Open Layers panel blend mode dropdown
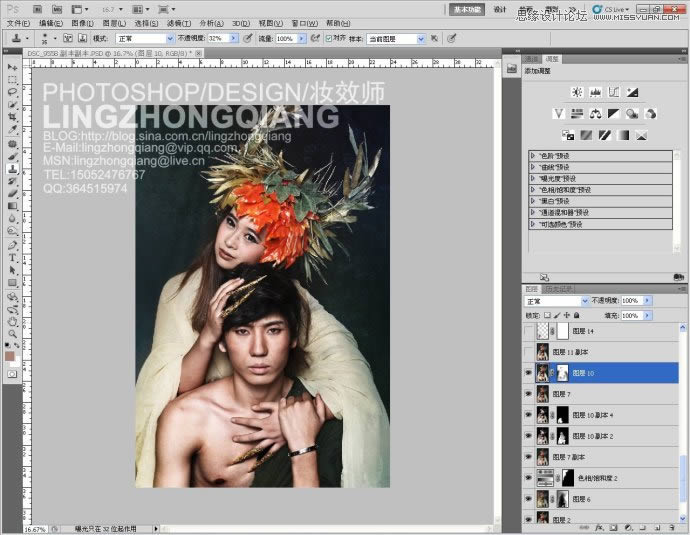 556,301
